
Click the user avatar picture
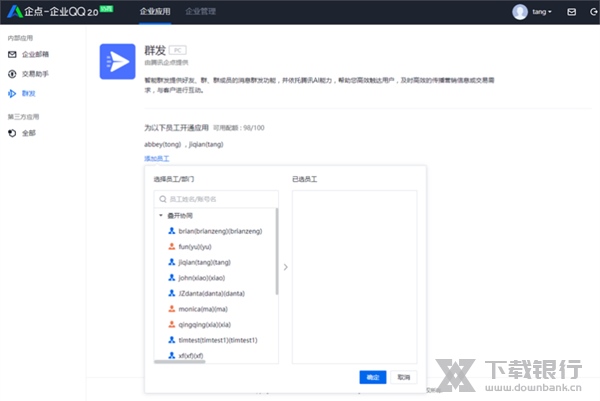pos(520,12)
